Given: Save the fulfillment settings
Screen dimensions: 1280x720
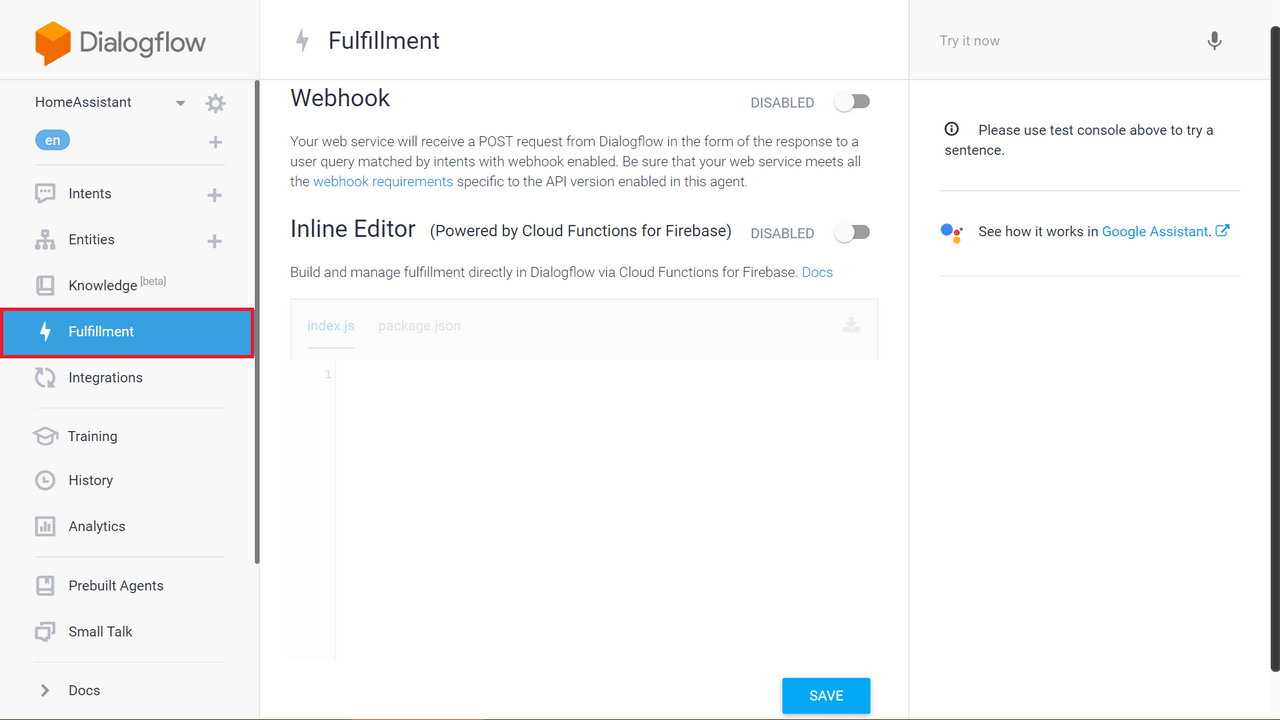Looking at the screenshot, I should 826,696.
